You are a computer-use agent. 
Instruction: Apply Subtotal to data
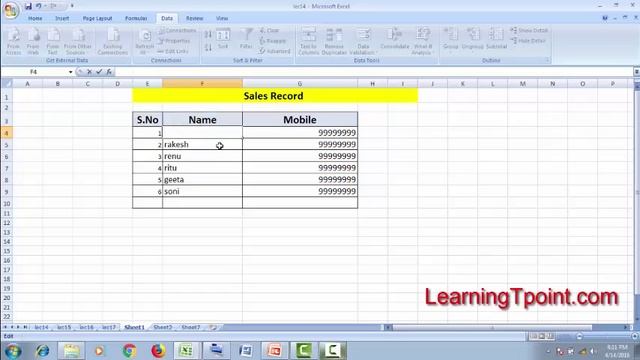click(x=496, y=39)
